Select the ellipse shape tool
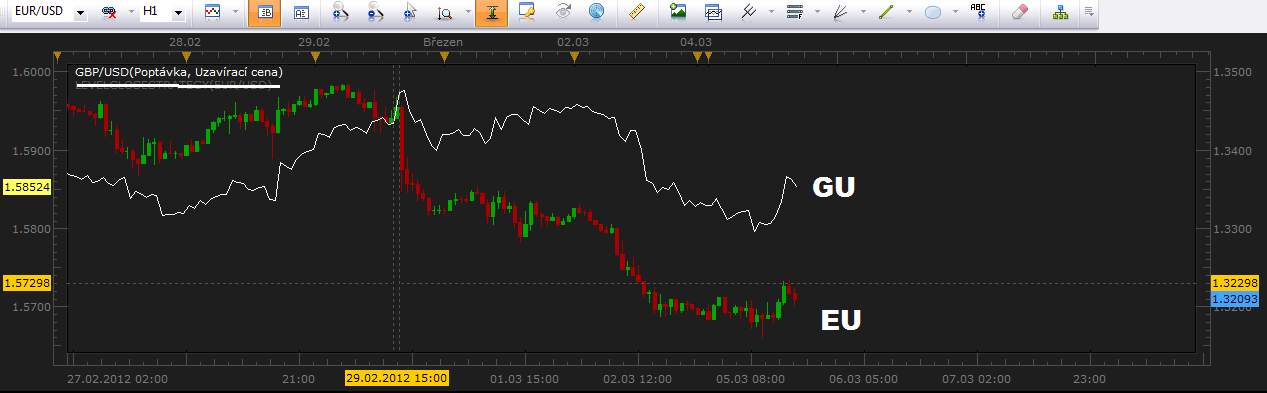The width and height of the screenshot is (1267, 393). [x=933, y=13]
